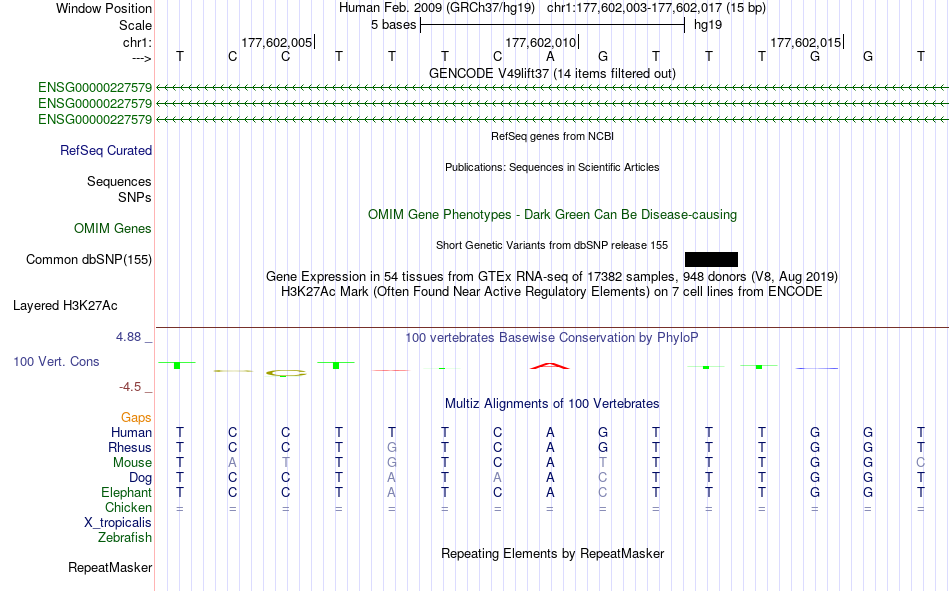The width and height of the screenshot is (950, 591).
Task: Click the 4.88 upper PhyloP scale value
Action: (128, 337)
